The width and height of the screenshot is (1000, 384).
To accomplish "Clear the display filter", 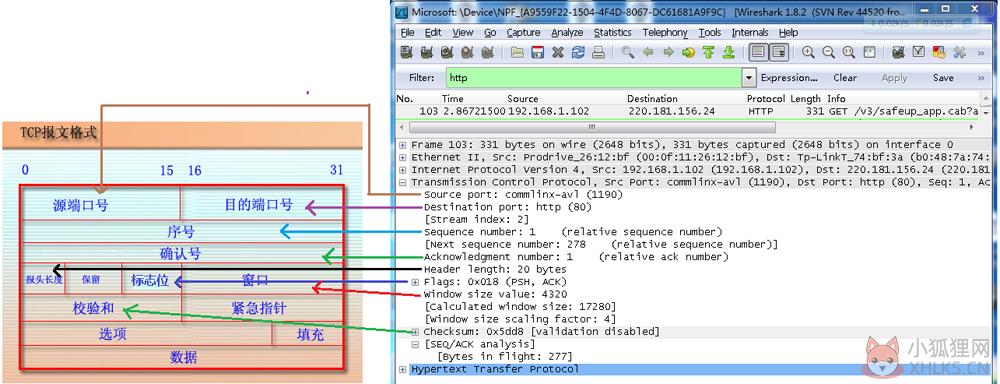I will tap(844, 78).
